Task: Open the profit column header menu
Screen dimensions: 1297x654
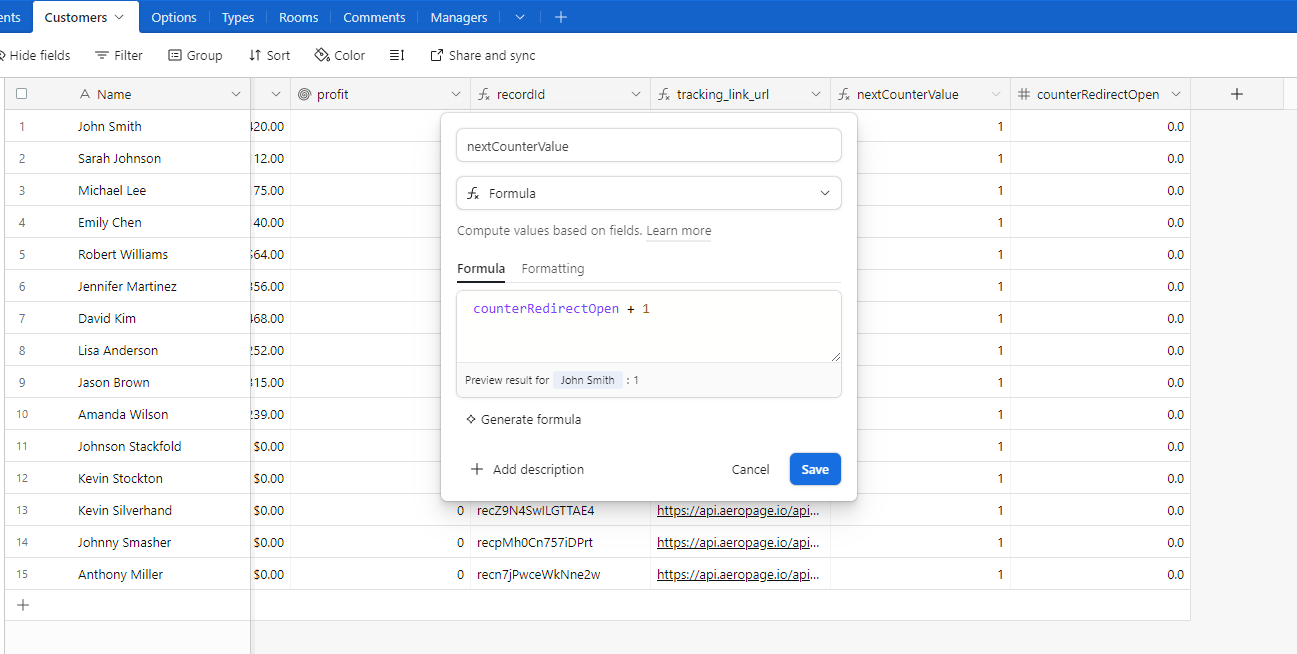Action: click(456, 94)
